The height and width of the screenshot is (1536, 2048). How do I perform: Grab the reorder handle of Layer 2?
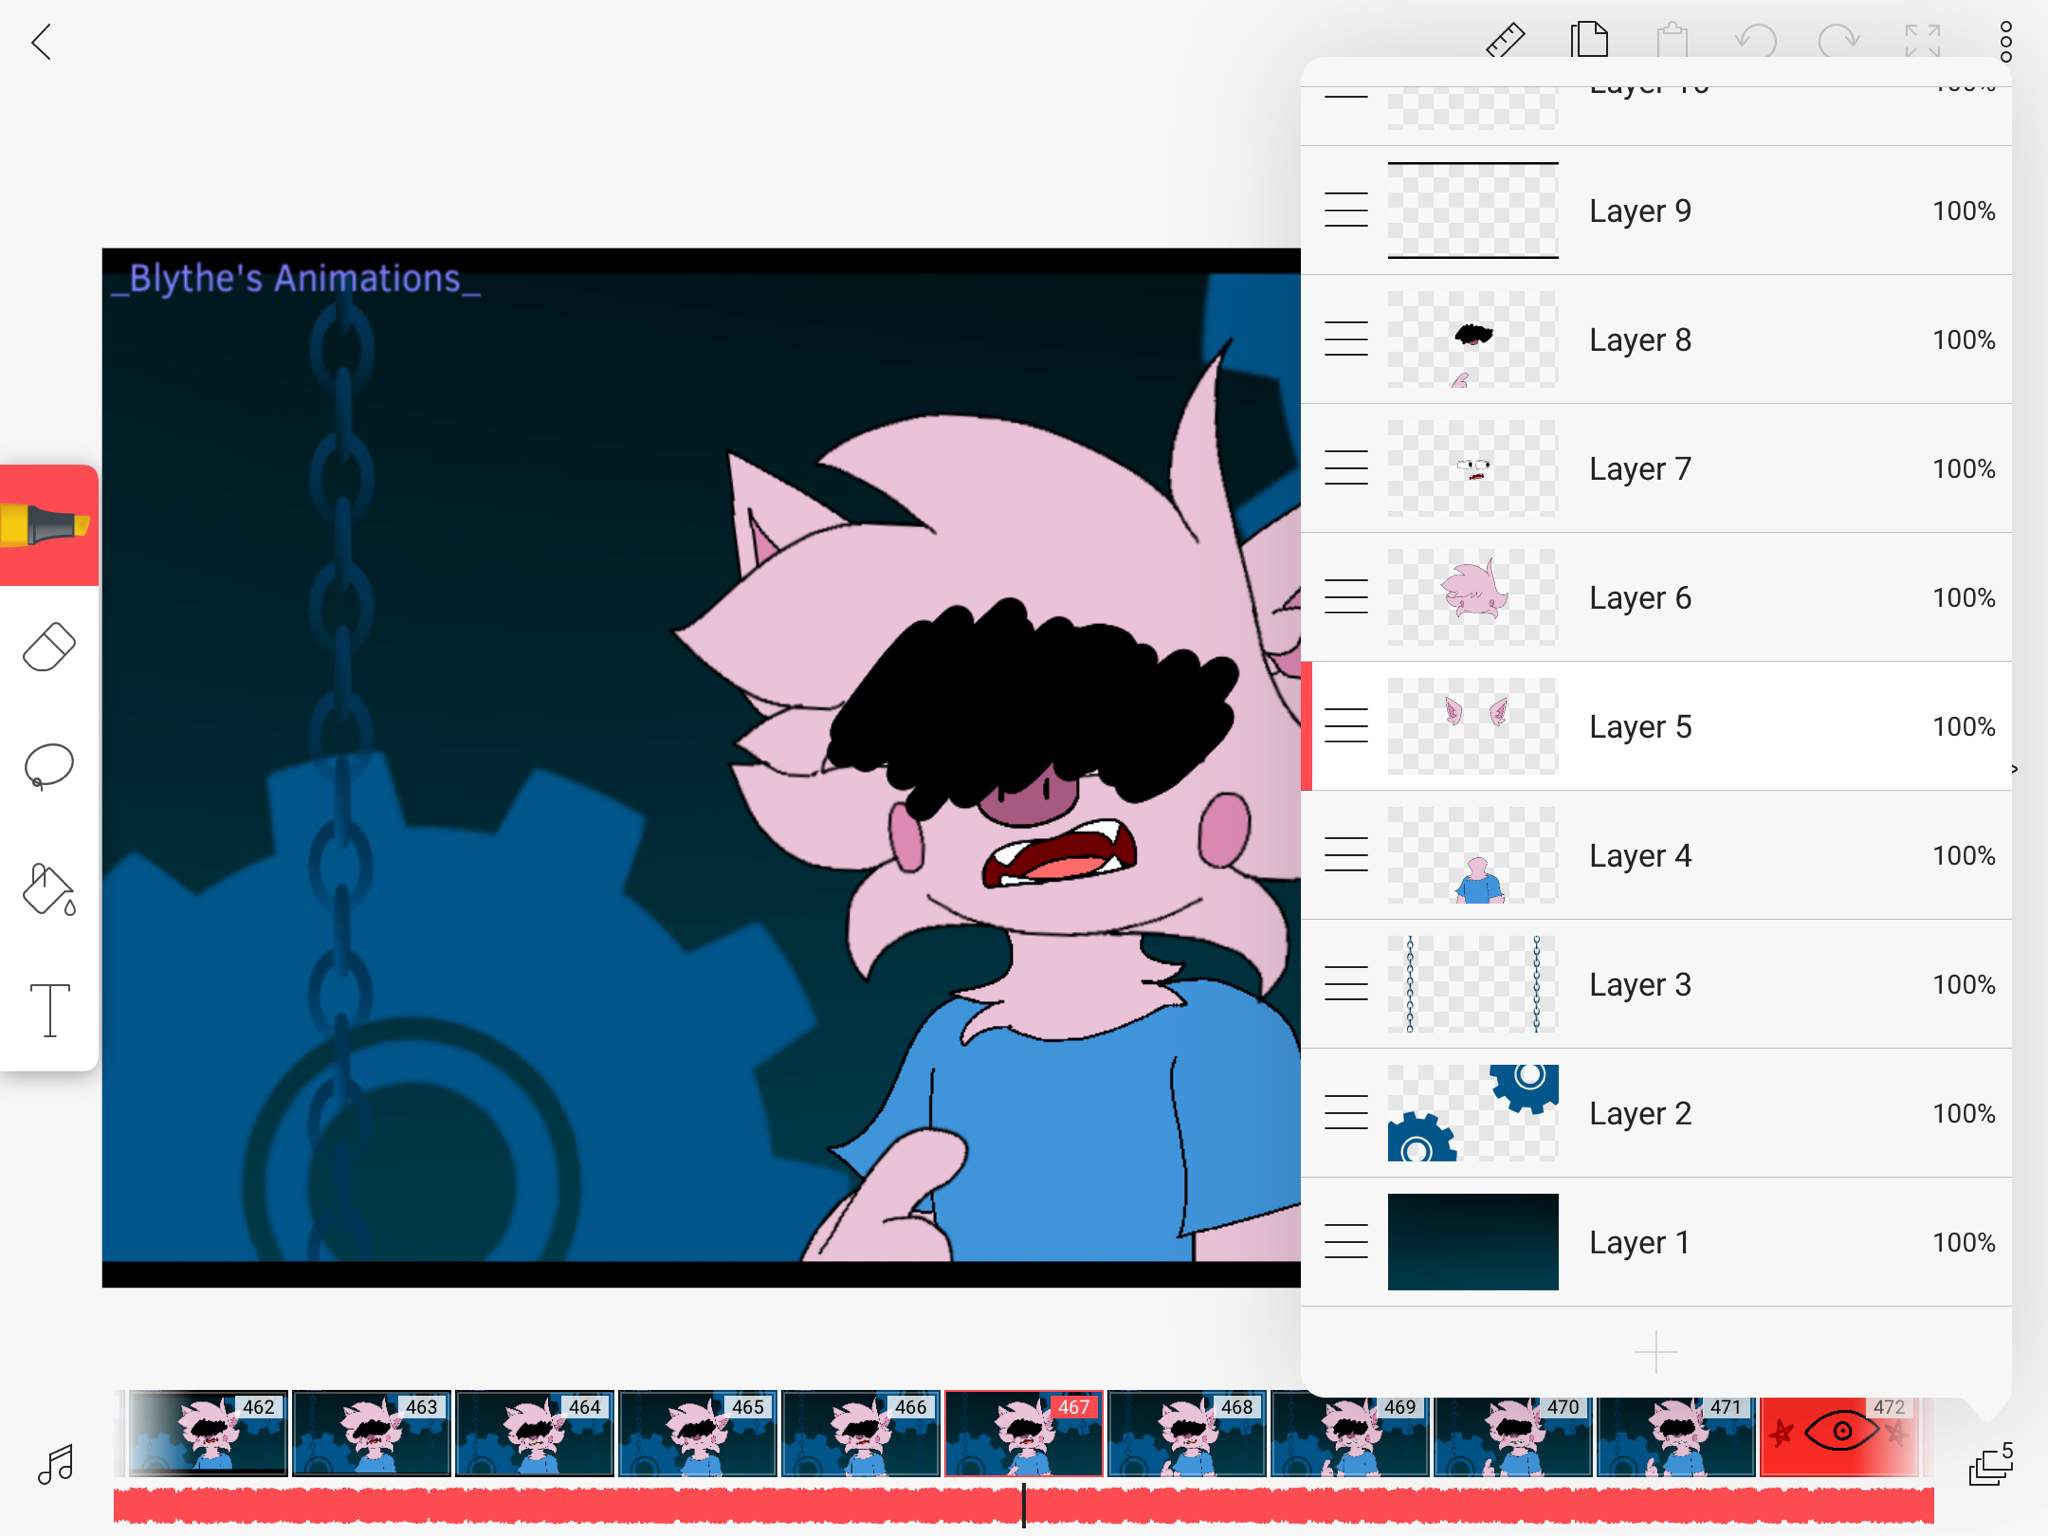click(1346, 1113)
